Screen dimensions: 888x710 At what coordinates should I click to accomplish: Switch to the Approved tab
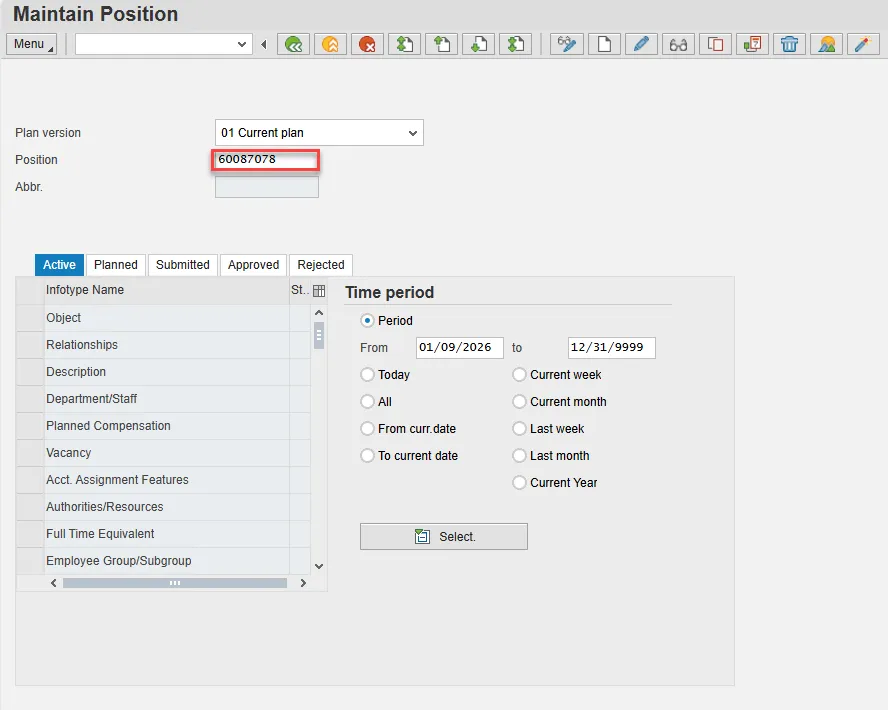253,265
